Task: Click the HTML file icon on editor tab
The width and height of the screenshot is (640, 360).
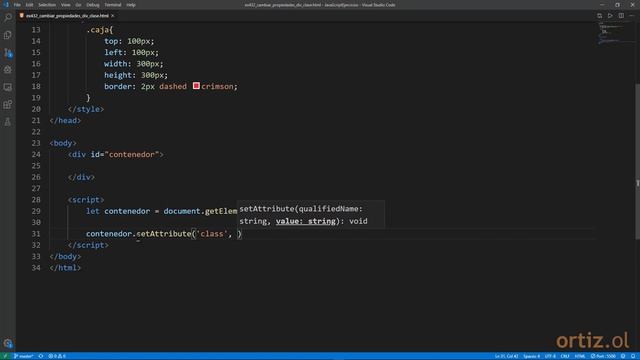Action: click(22, 16)
